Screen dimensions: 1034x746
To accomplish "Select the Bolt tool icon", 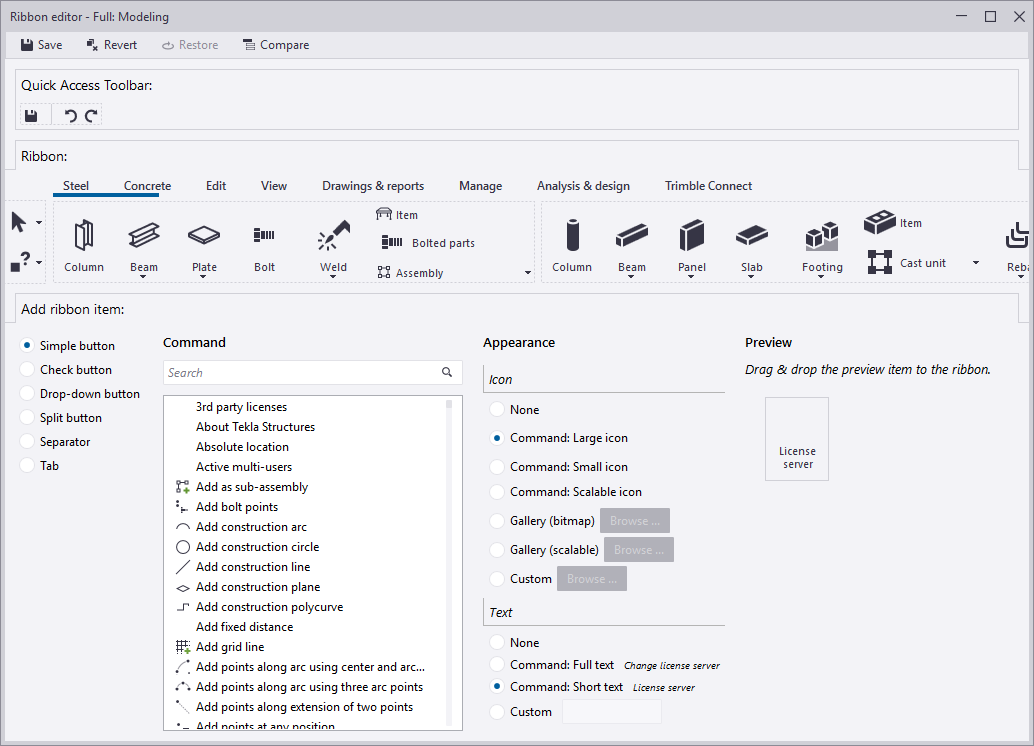I will point(264,236).
